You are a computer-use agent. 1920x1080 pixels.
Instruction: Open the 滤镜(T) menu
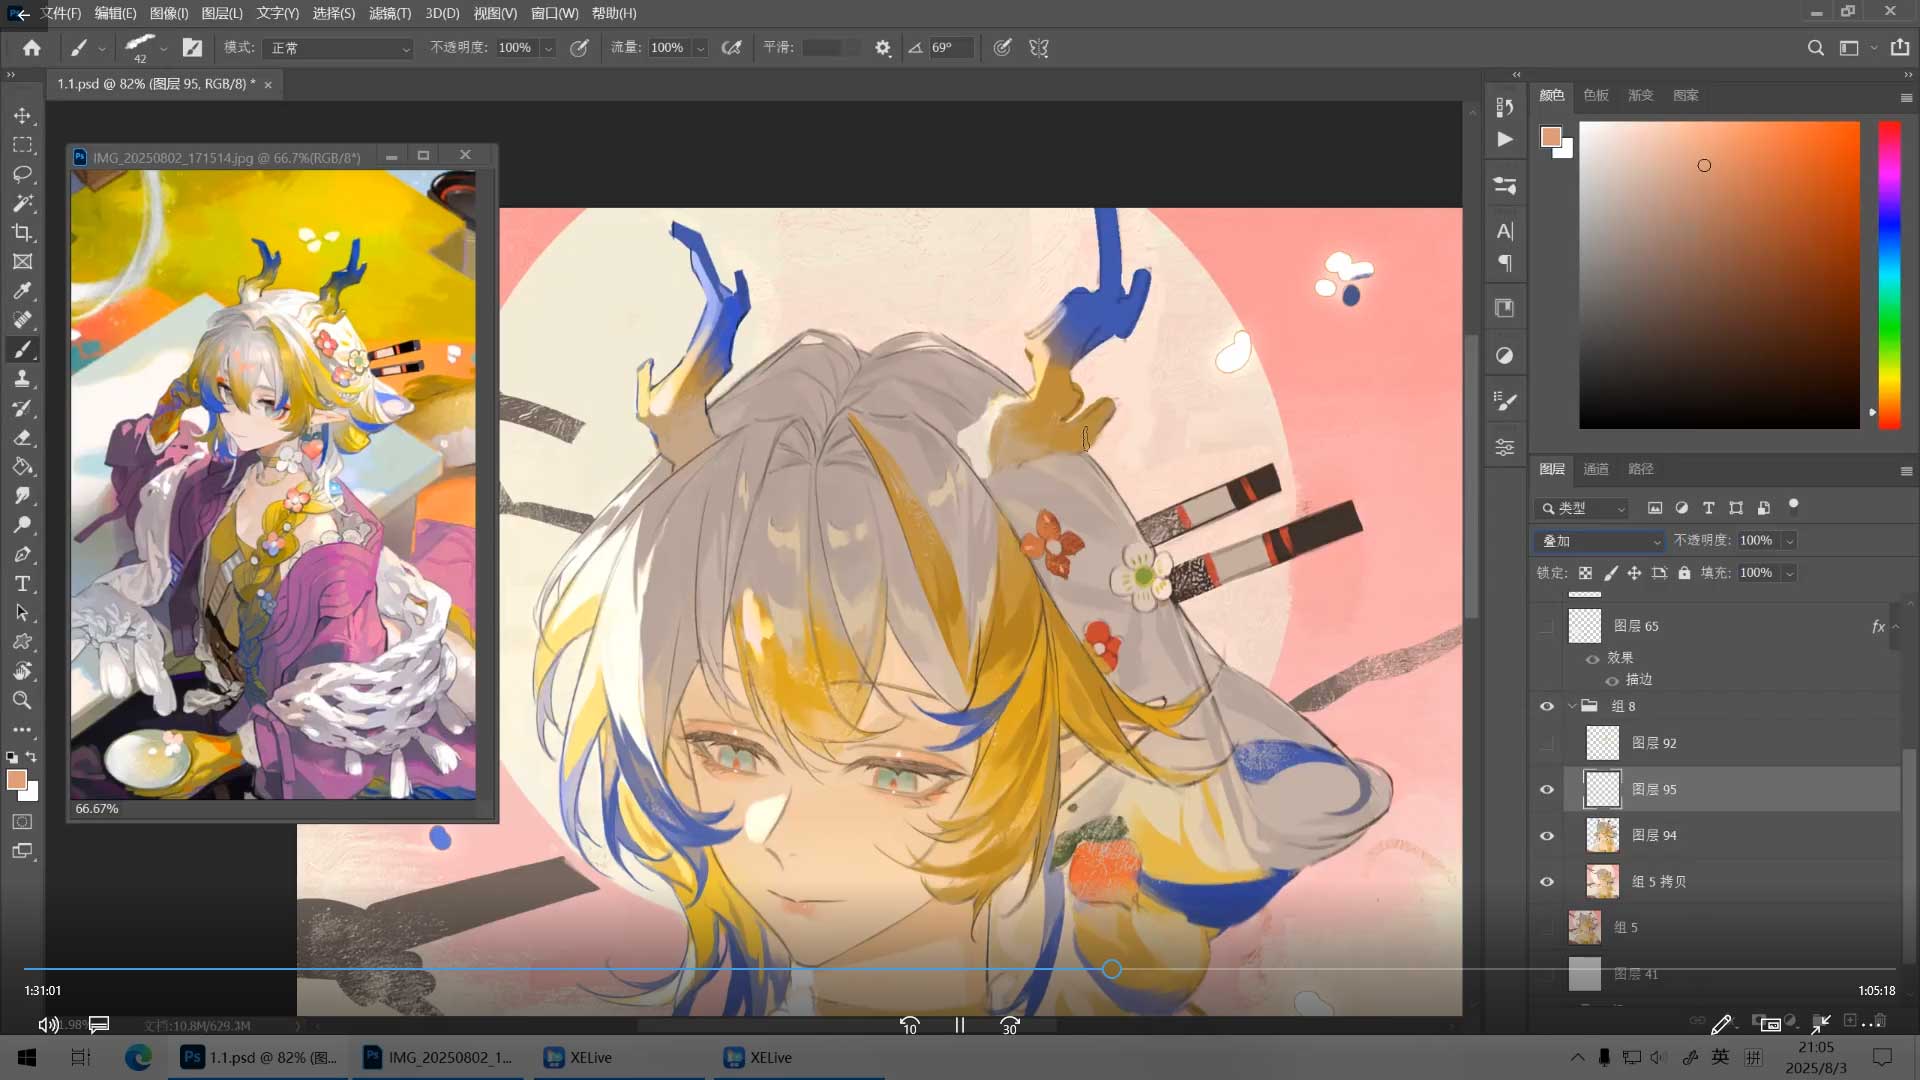tap(389, 13)
